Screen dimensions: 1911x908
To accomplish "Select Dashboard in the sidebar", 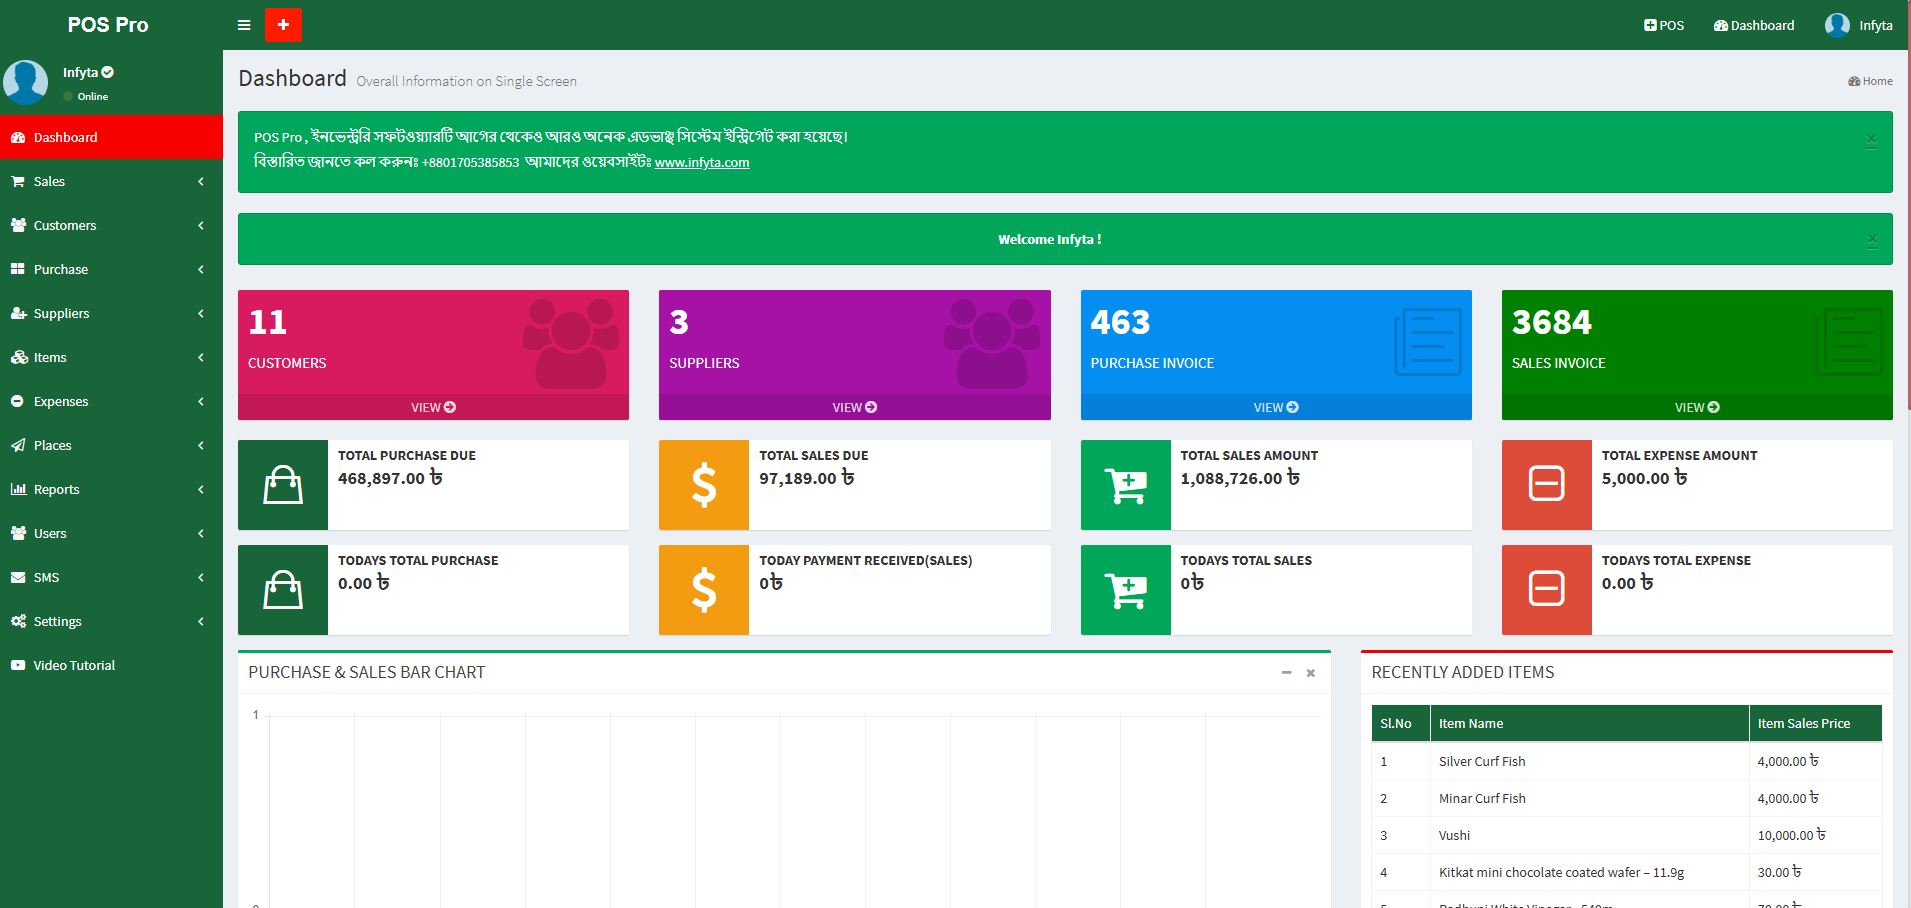I will pos(65,137).
